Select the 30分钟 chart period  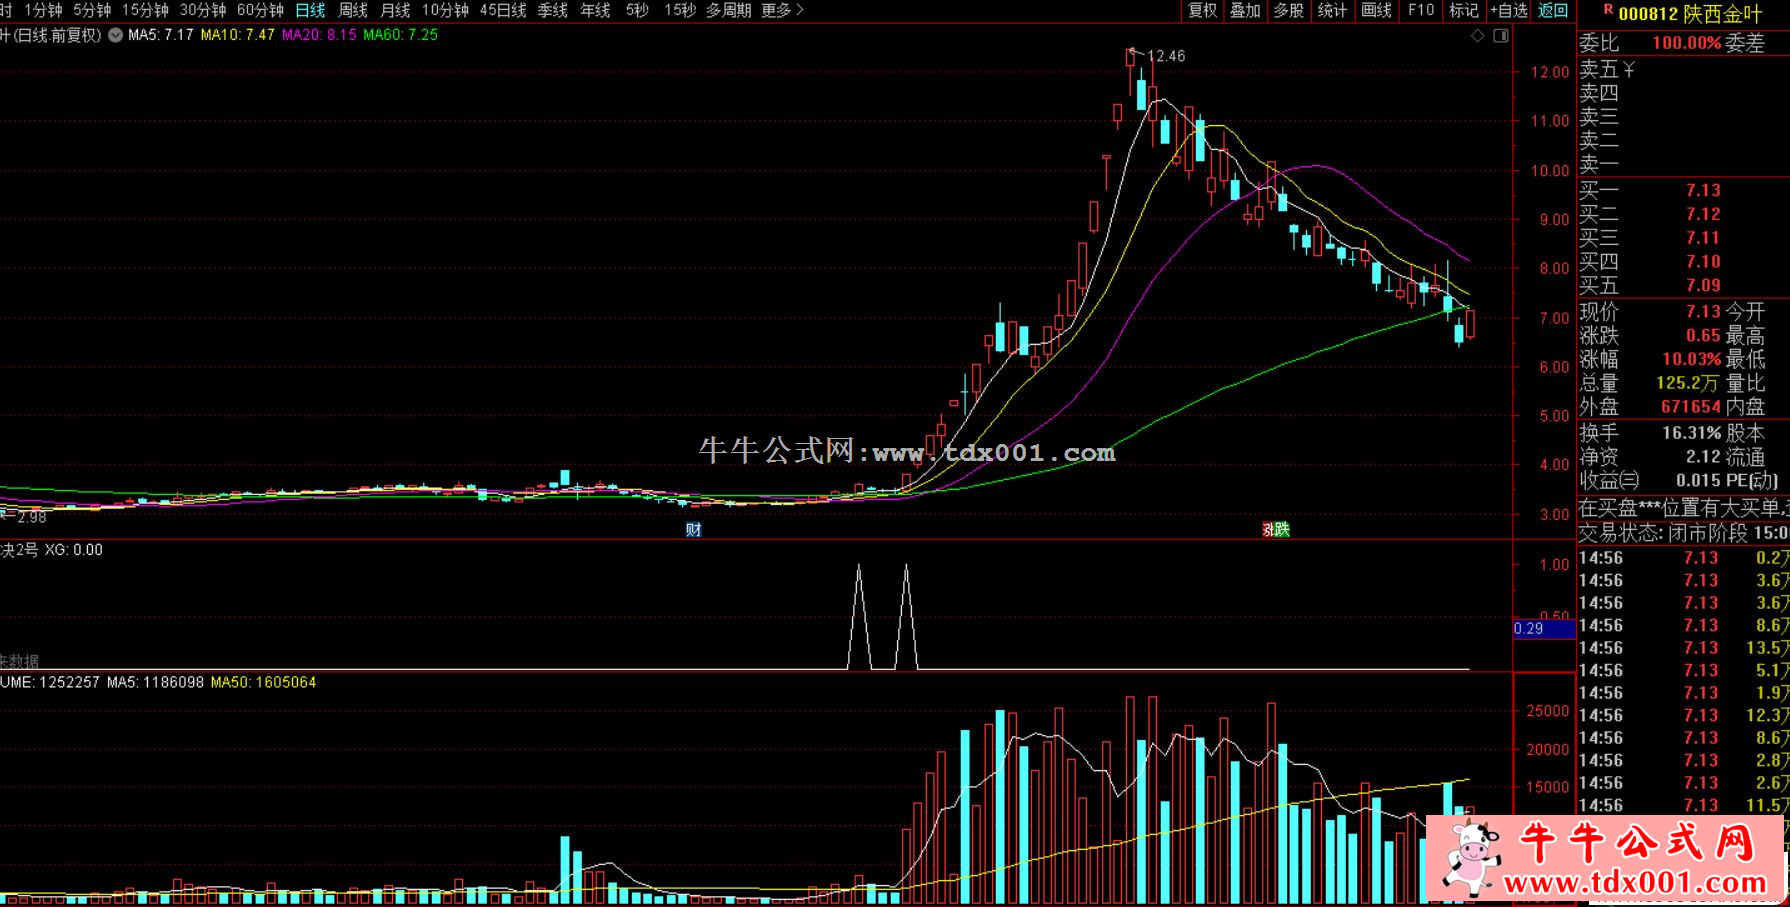click(x=203, y=10)
